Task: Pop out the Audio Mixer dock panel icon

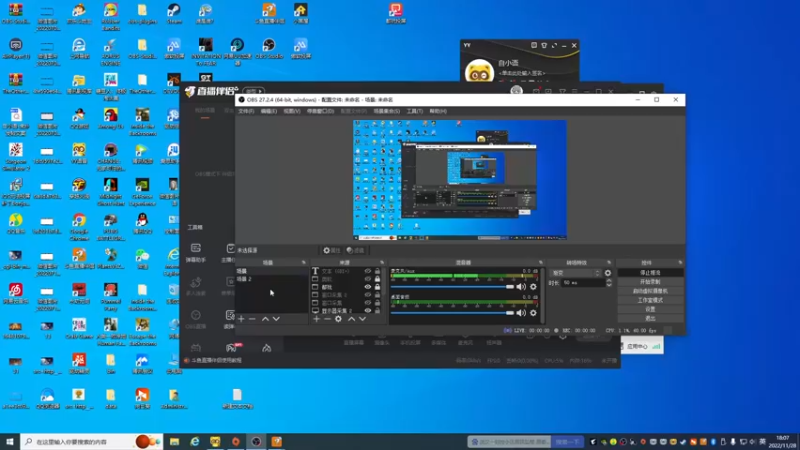Action: (541, 263)
